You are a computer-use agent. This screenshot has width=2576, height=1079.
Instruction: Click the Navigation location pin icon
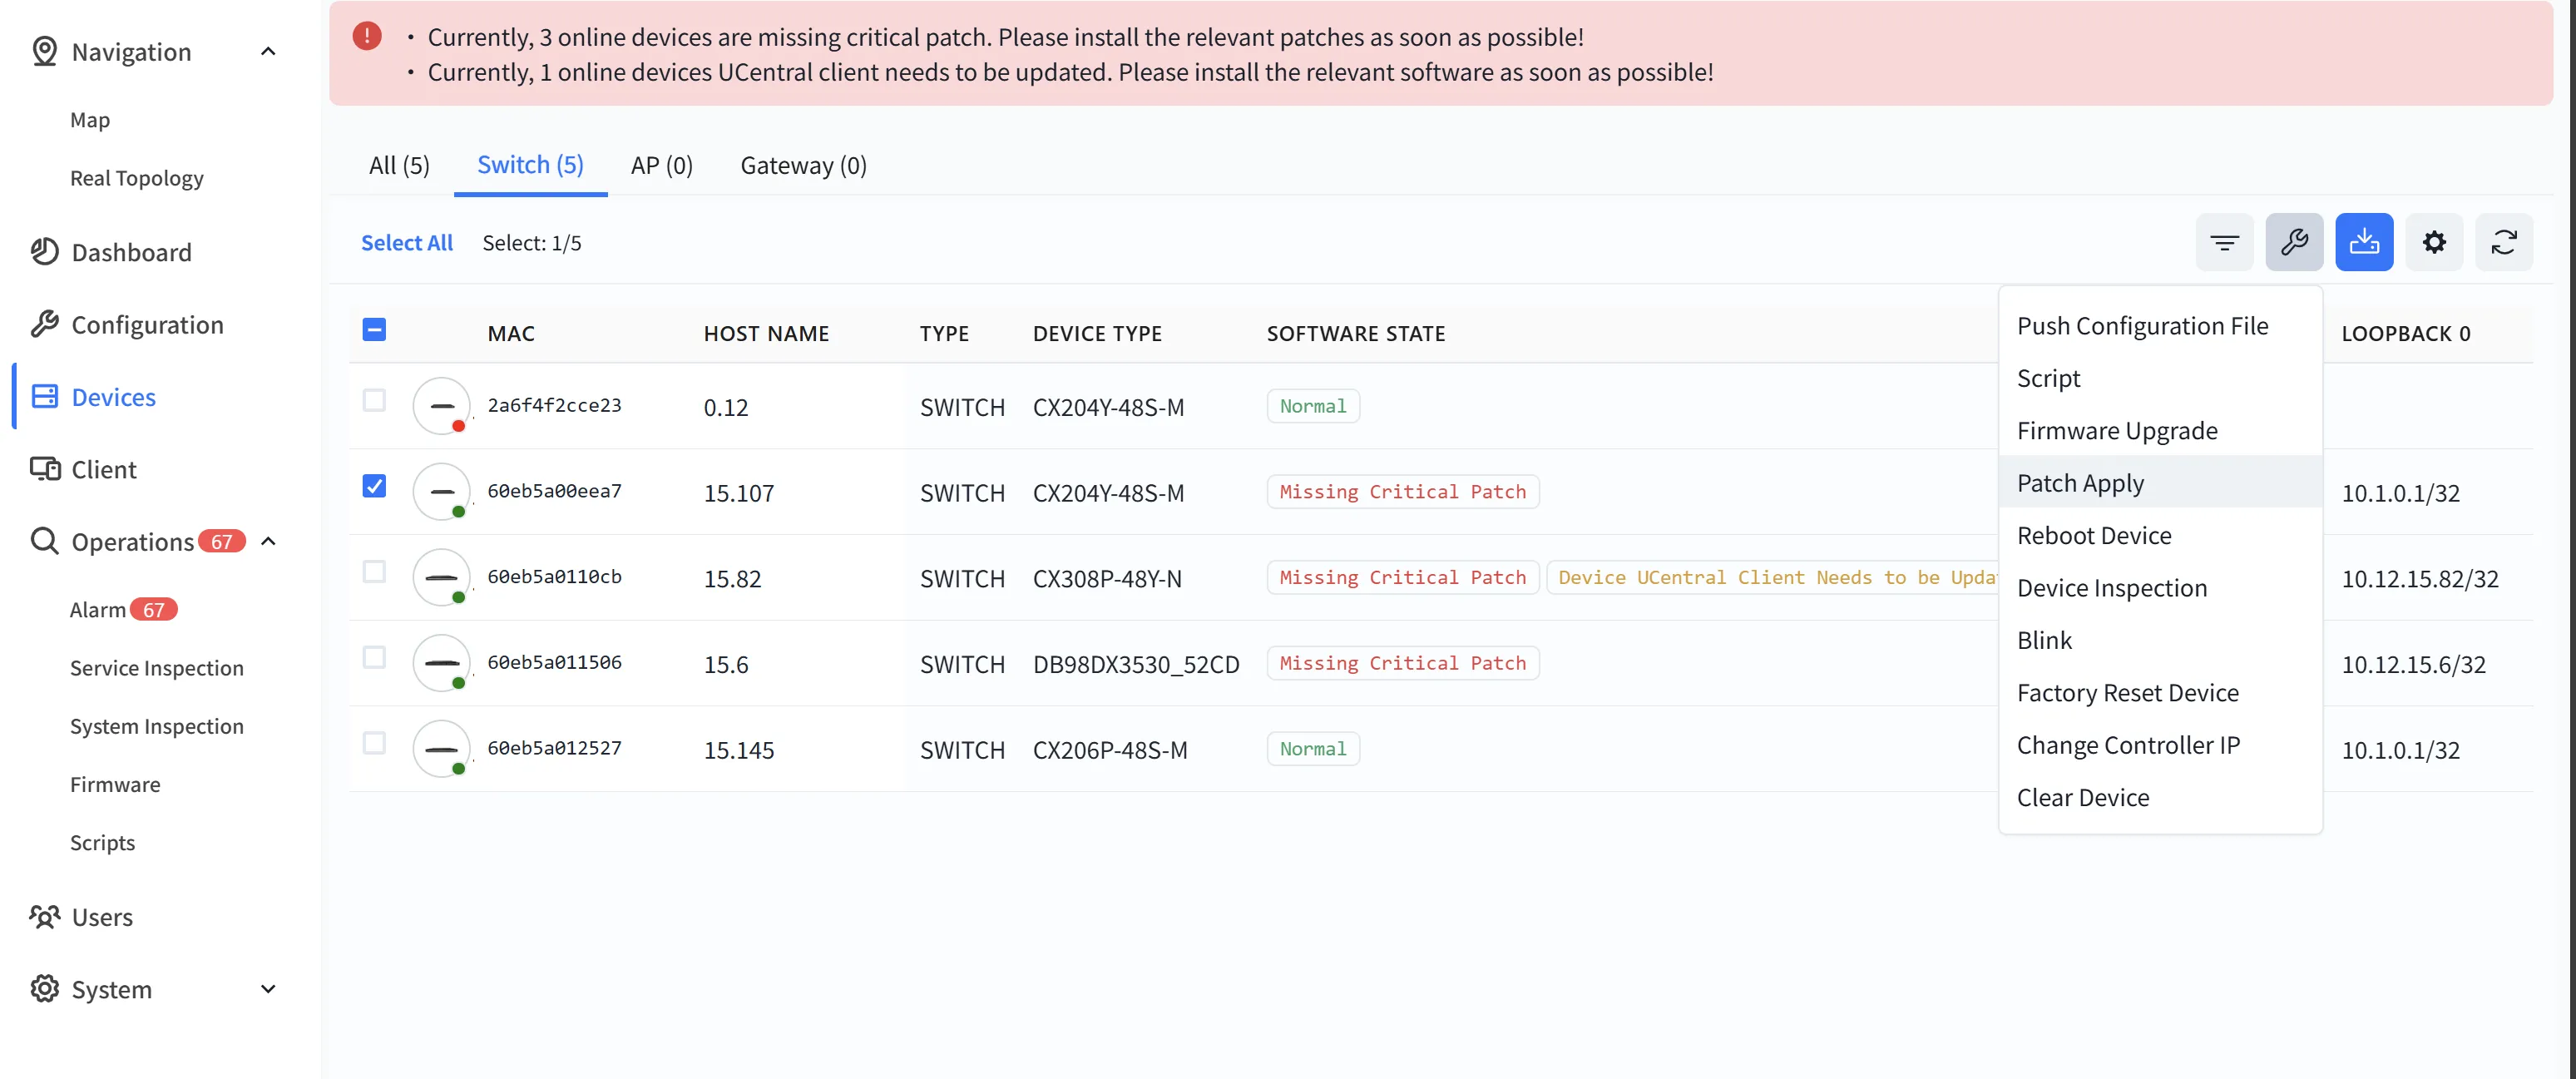point(45,51)
